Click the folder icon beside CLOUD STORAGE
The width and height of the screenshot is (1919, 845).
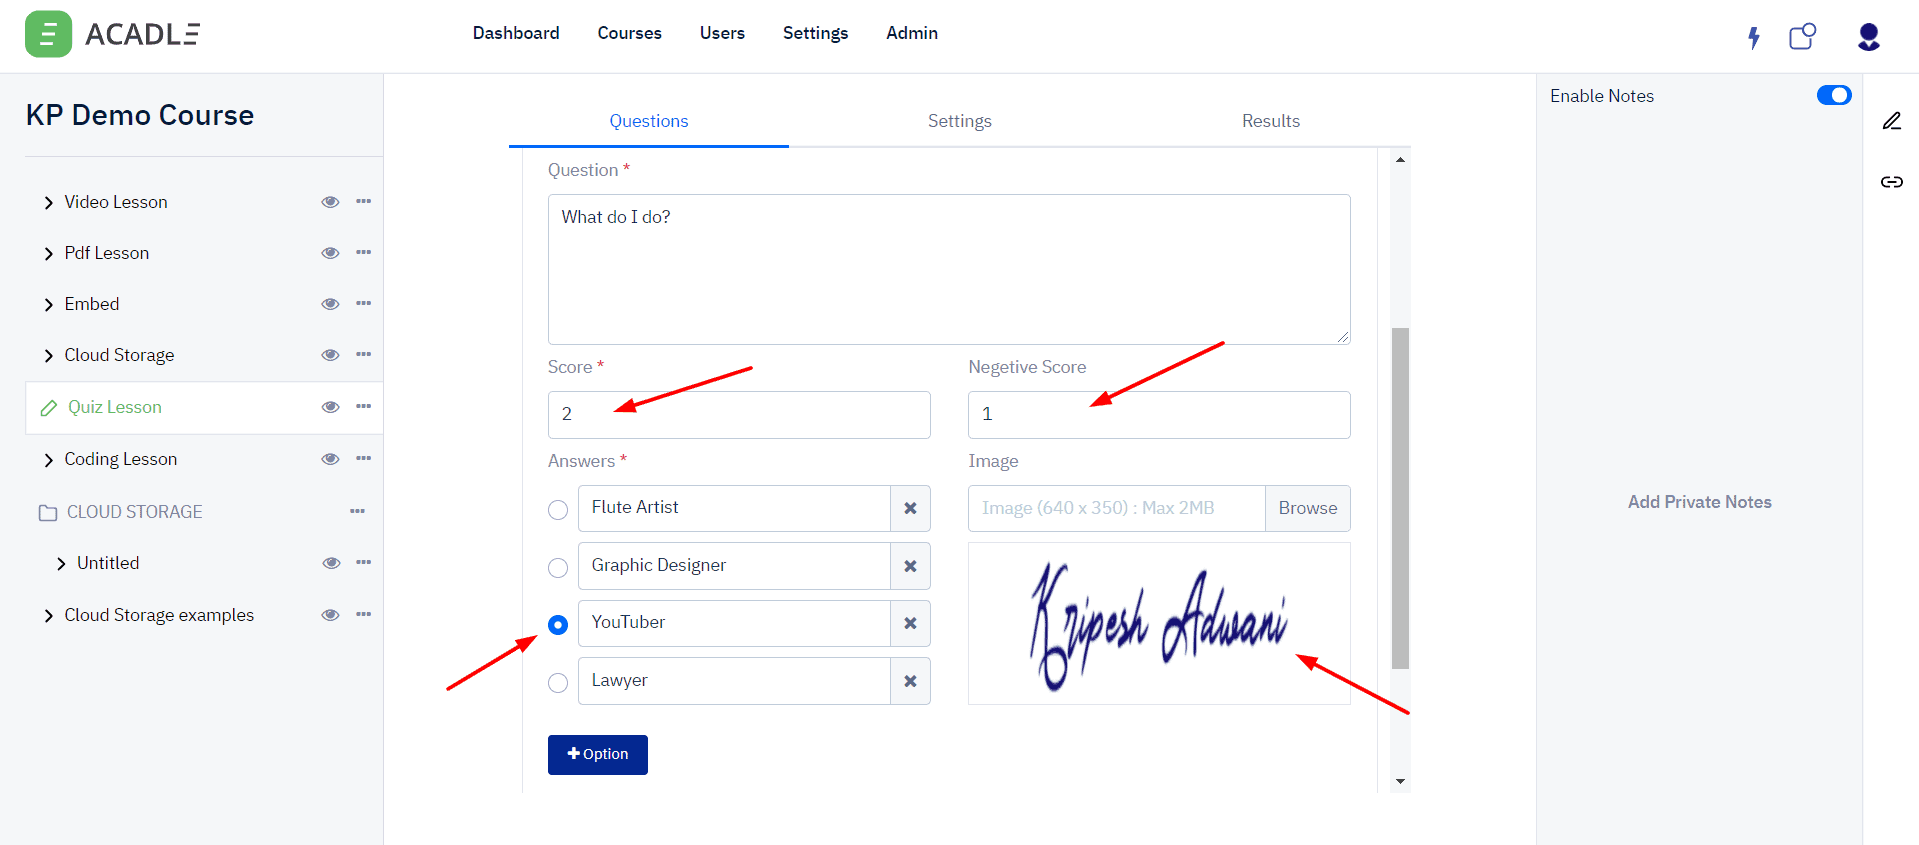click(x=47, y=513)
